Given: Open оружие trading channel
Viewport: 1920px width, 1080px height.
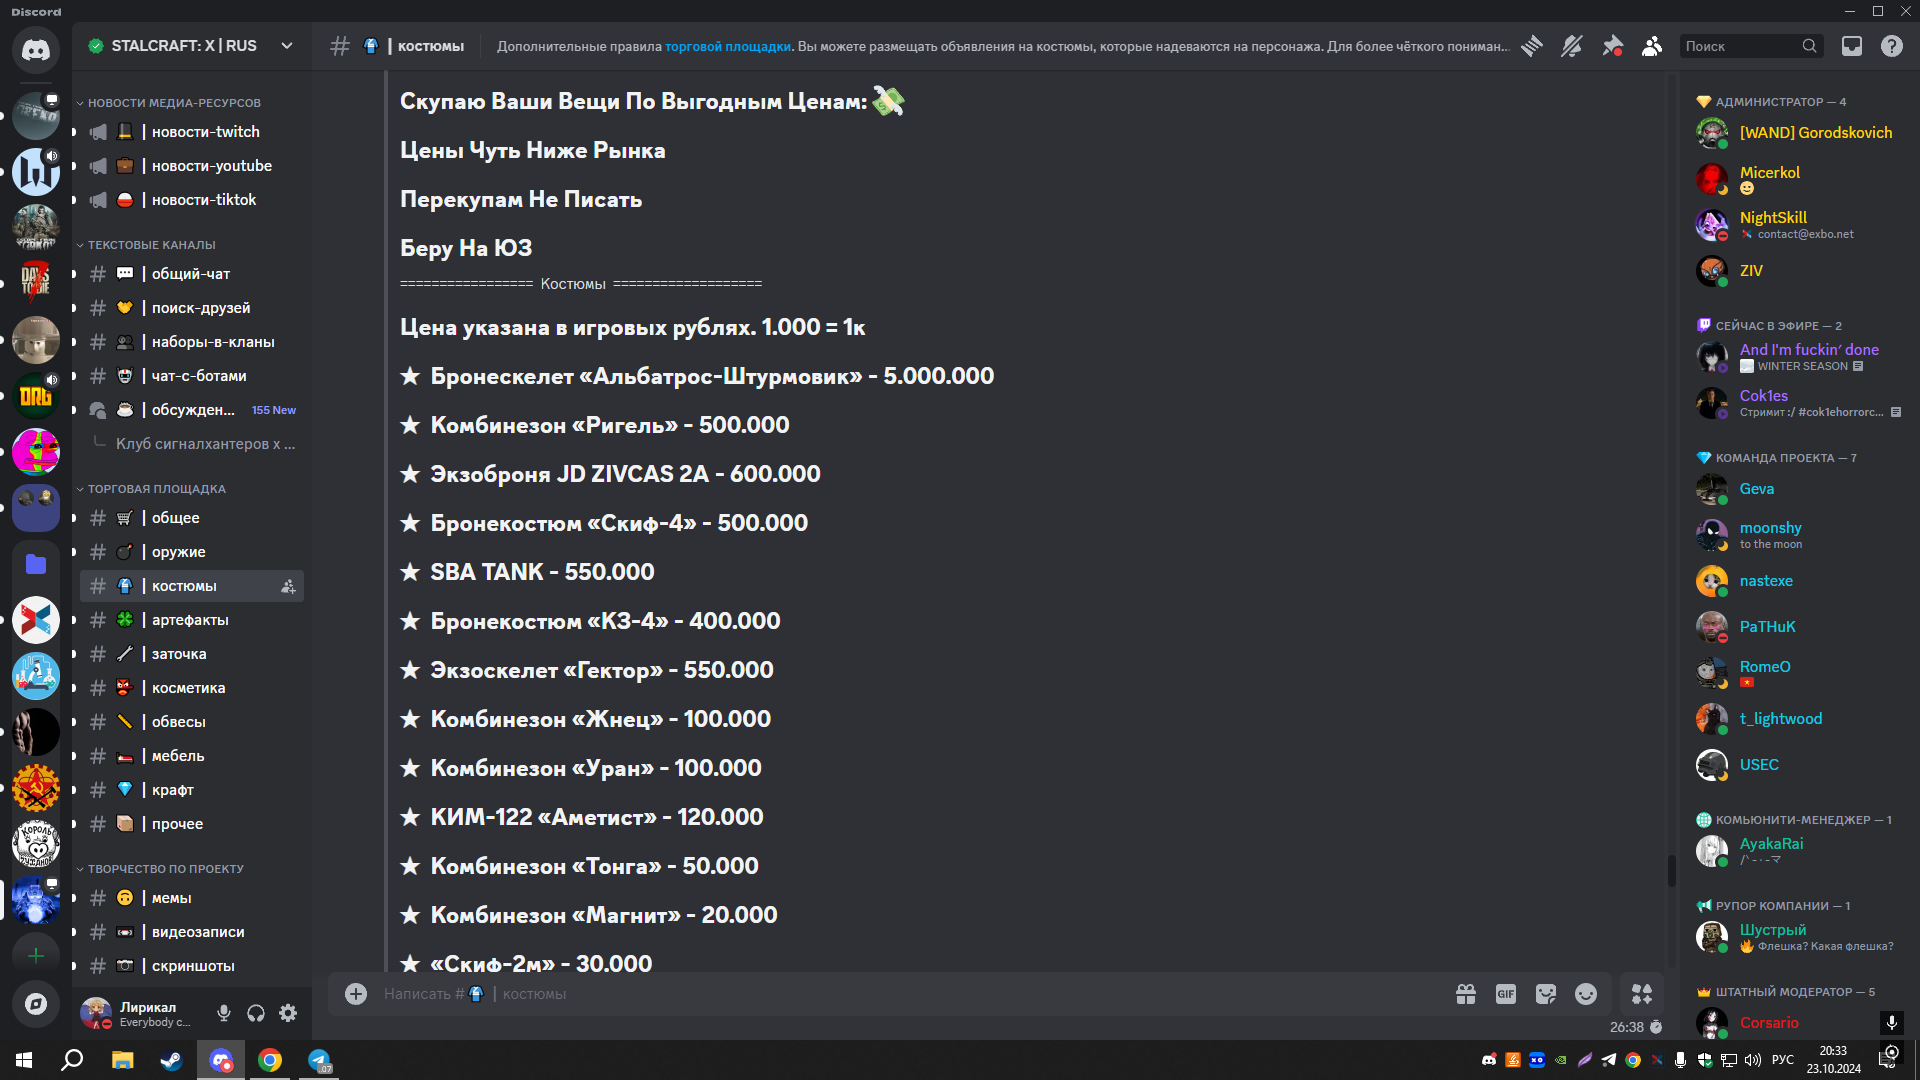Looking at the screenshot, I should tap(192, 552).
